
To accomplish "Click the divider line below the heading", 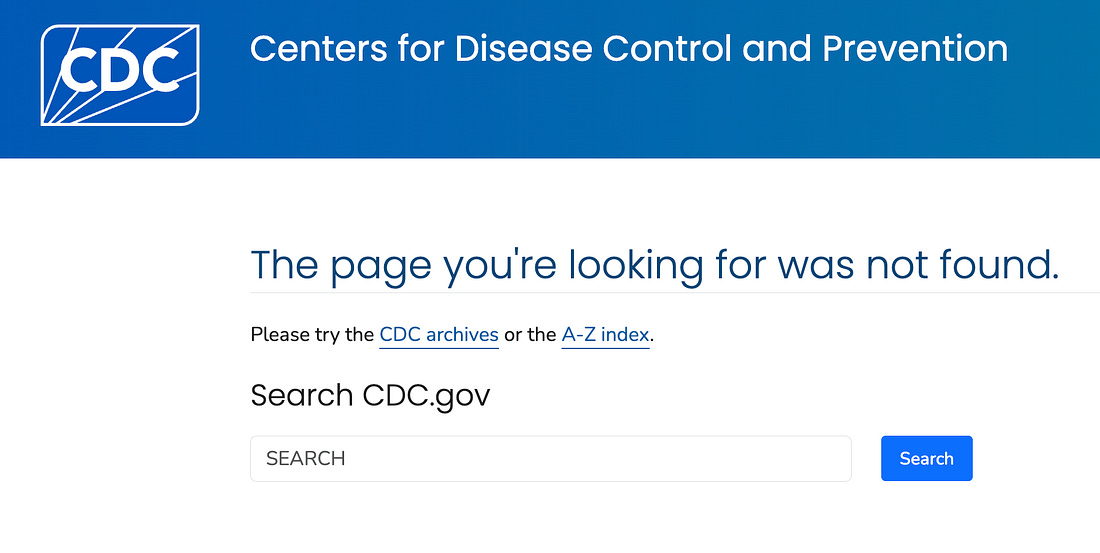I will tap(674, 292).
